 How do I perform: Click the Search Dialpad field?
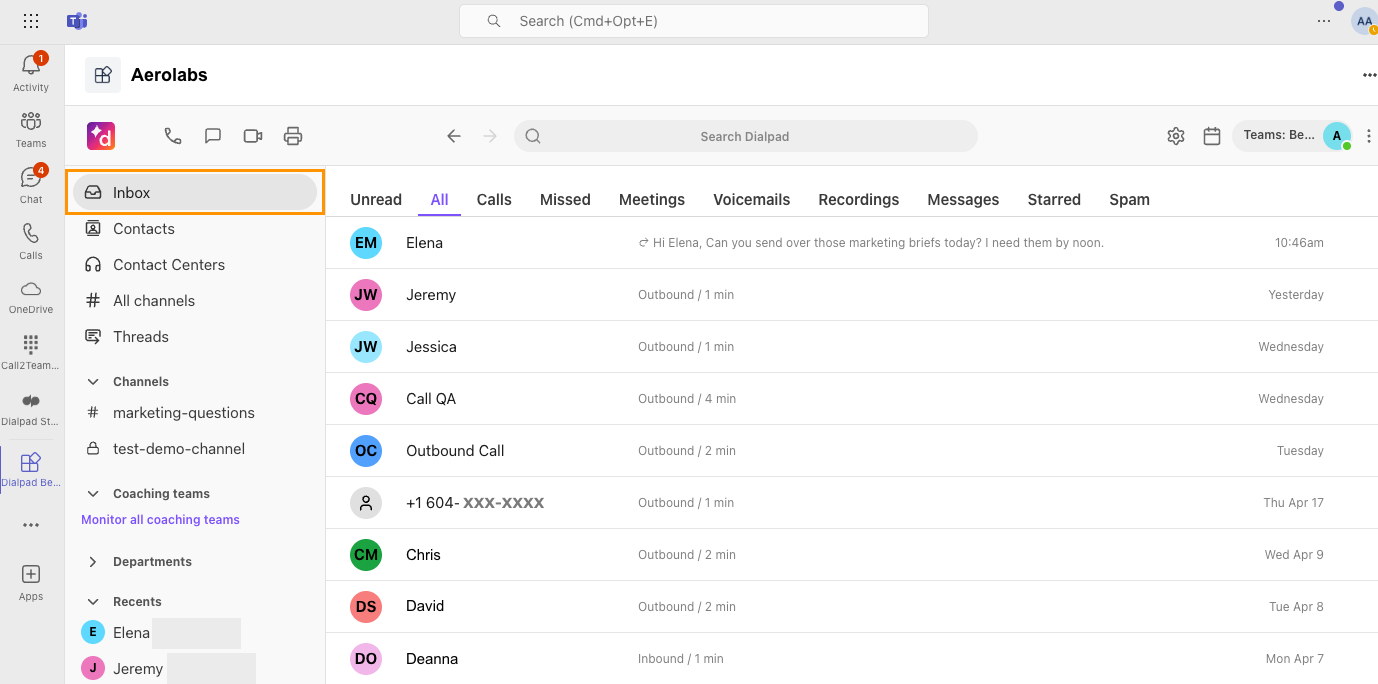745,136
